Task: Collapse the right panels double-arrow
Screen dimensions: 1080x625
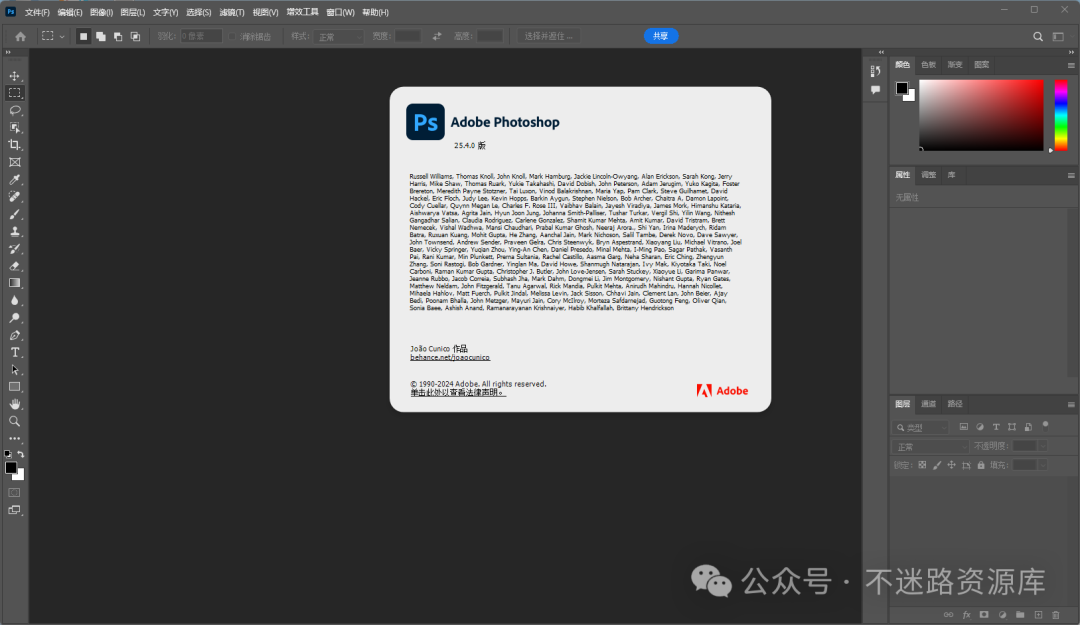Action: click(x=1071, y=52)
